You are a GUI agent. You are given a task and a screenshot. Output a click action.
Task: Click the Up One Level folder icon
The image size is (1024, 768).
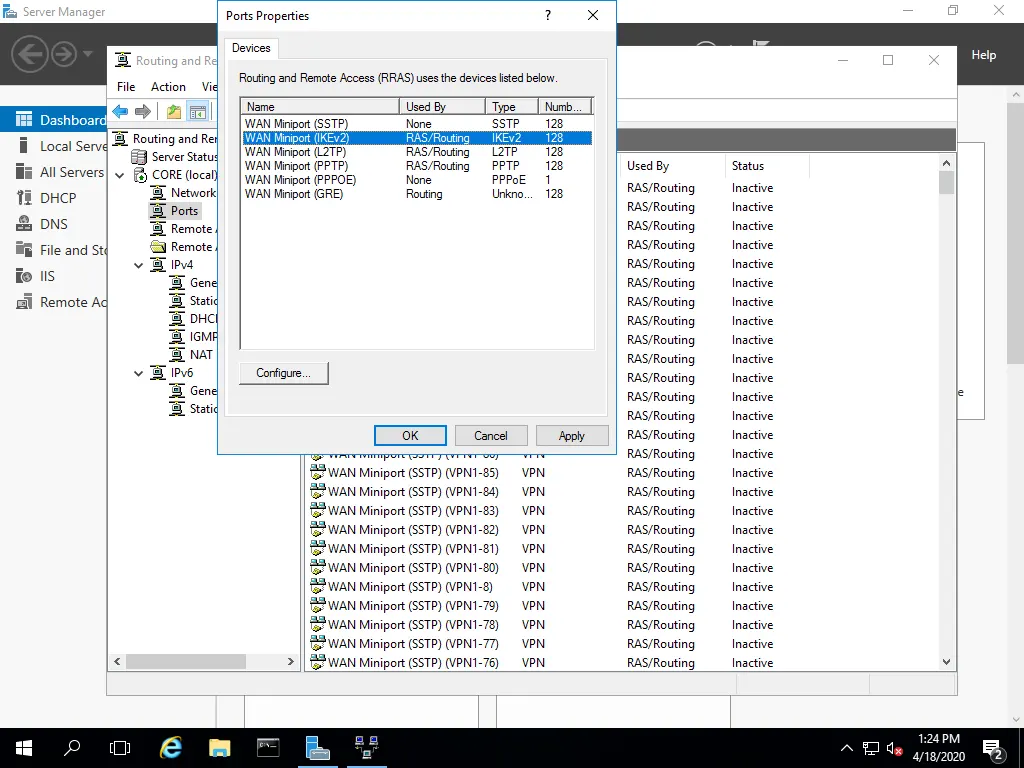pyautogui.click(x=174, y=112)
